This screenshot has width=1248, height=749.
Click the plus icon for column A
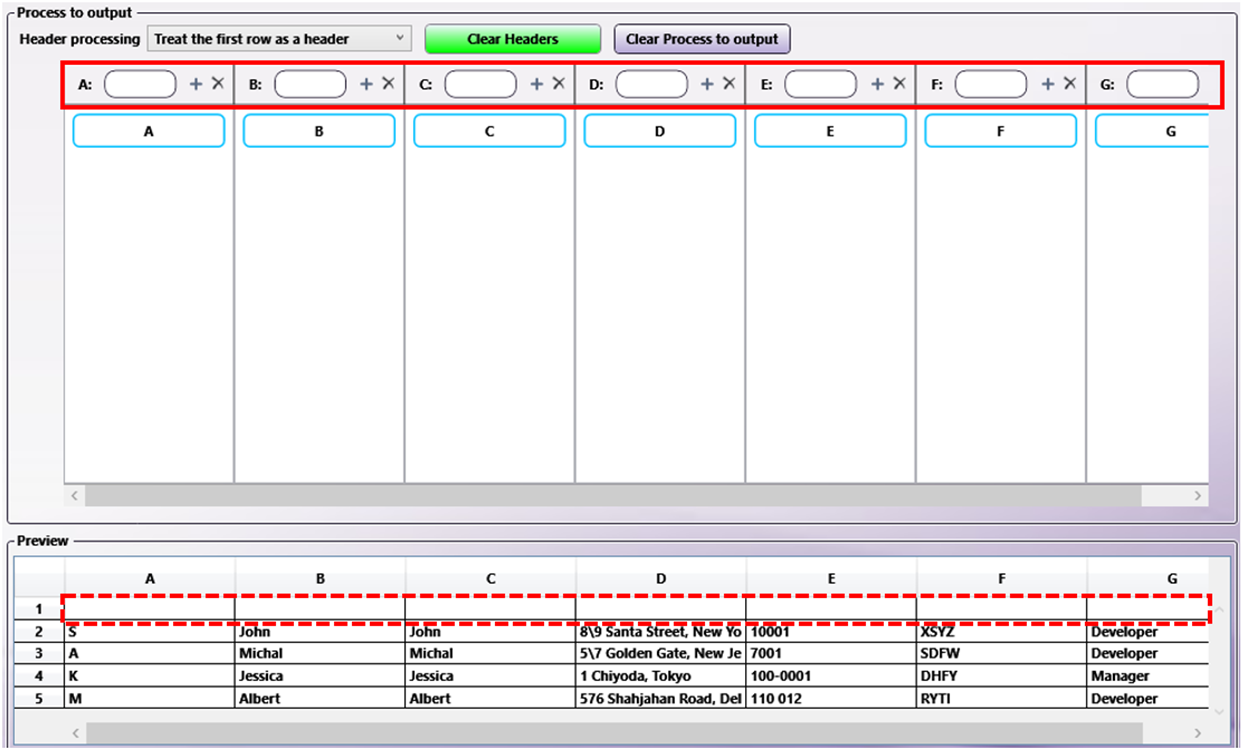pyautogui.click(x=196, y=85)
